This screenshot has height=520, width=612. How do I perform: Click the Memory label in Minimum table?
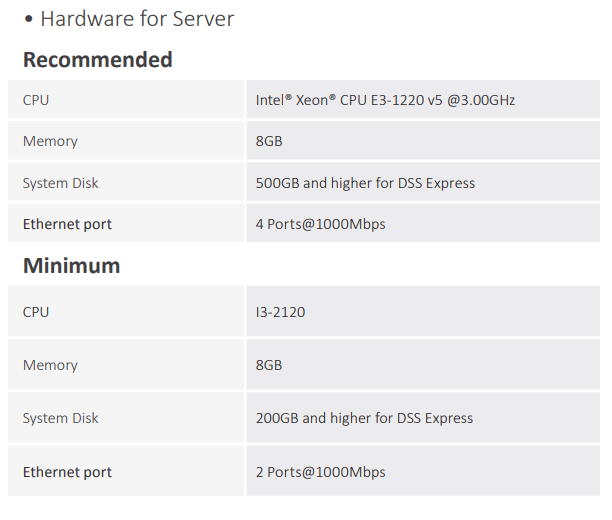(x=50, y=365)
